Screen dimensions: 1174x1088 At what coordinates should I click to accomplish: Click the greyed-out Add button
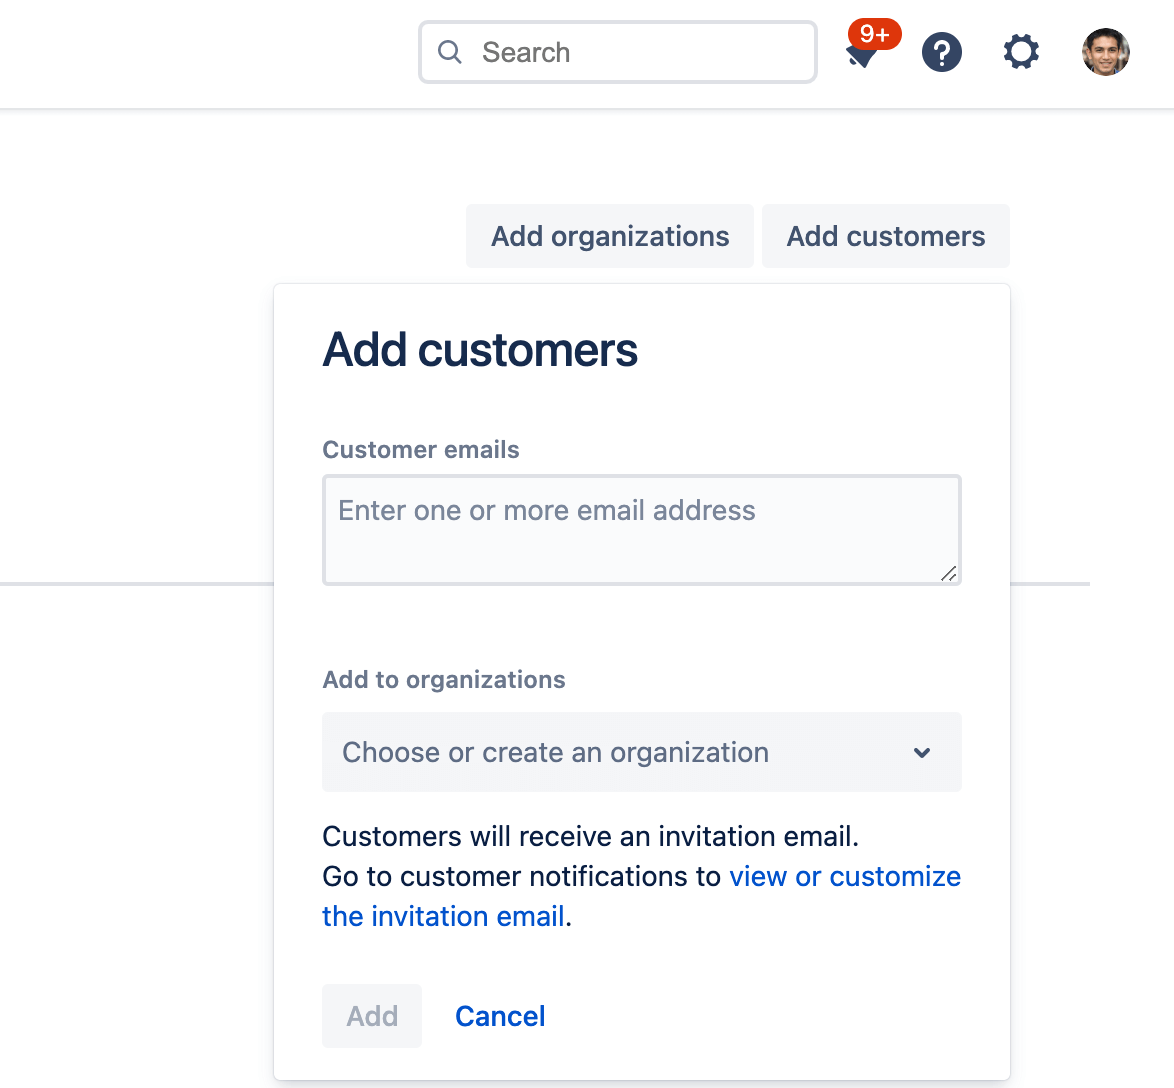pyautogui.click(x=371, y=1016)
